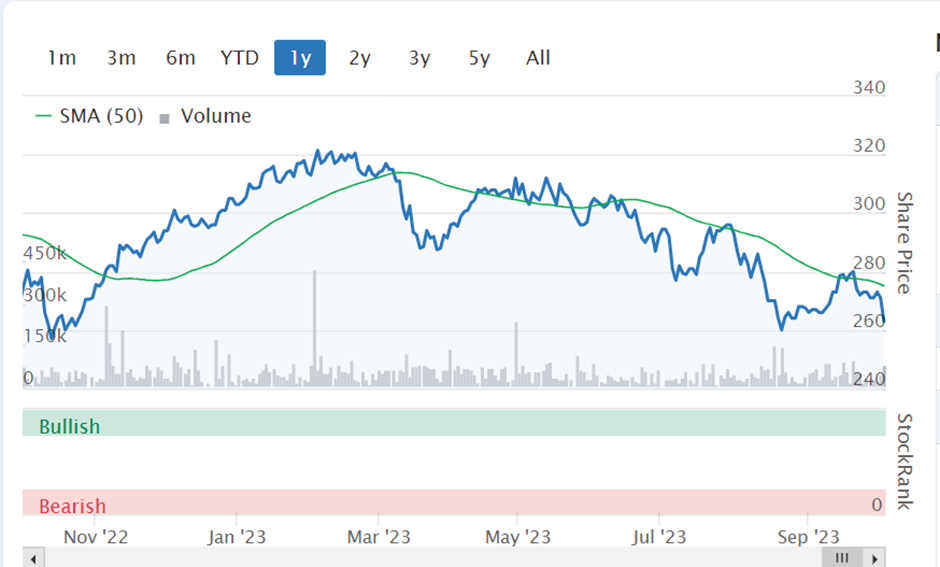Image resolution: width=940 pixels, height=567 pixels.
Task: Click the StockRank 0 value label
Action: click(877, 505)
